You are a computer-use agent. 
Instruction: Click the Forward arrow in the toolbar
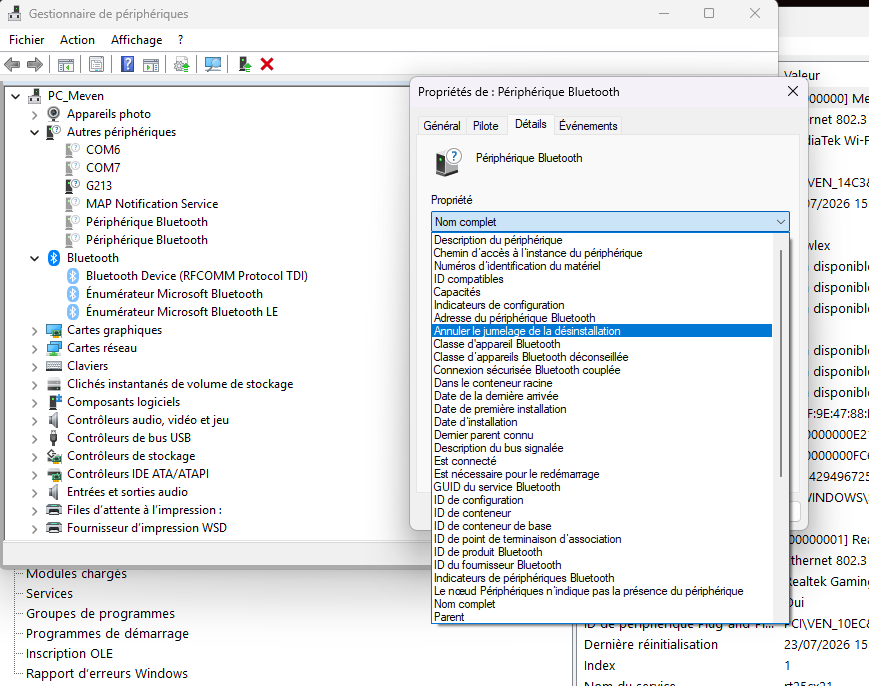pos(35,65)
